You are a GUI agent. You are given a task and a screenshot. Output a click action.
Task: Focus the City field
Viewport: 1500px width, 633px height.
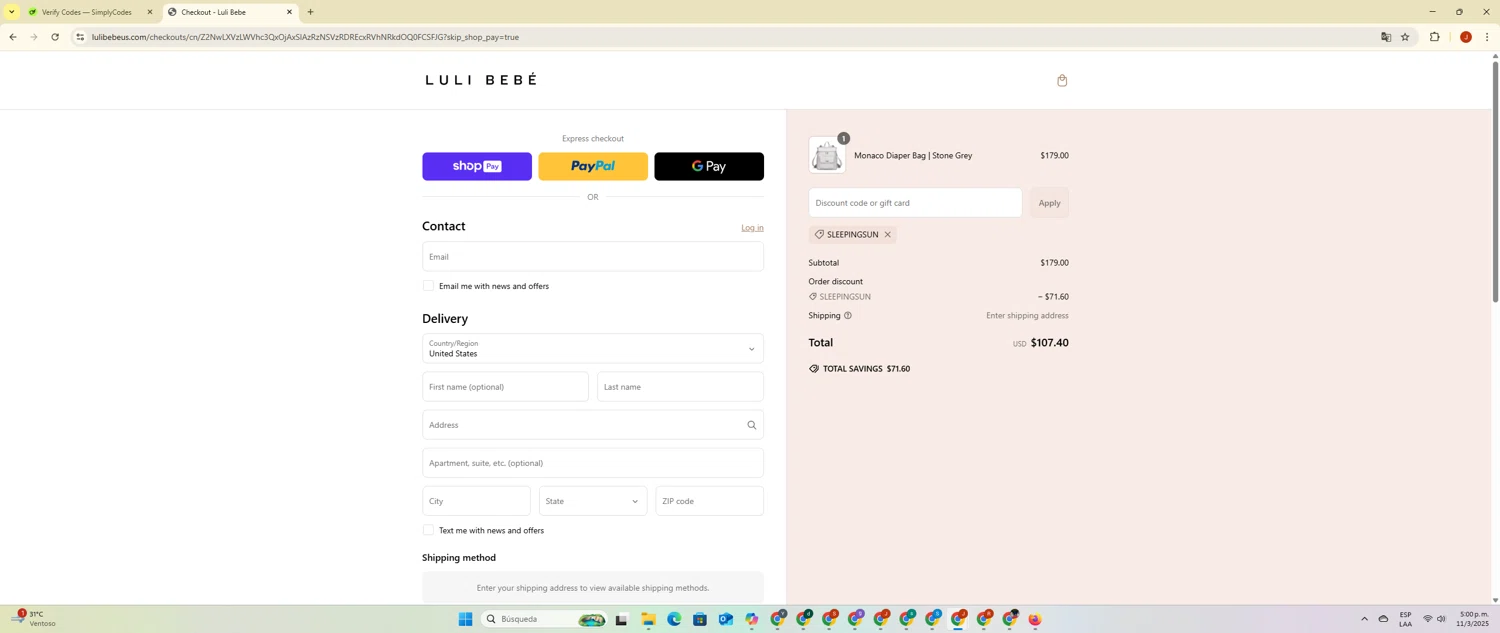click(x=476, y=501)
